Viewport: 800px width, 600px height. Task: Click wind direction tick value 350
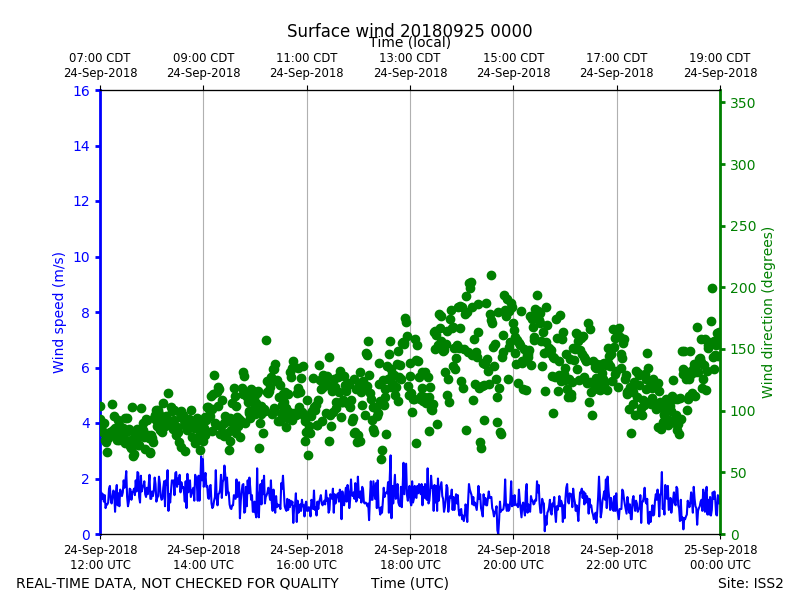(742, 103)
